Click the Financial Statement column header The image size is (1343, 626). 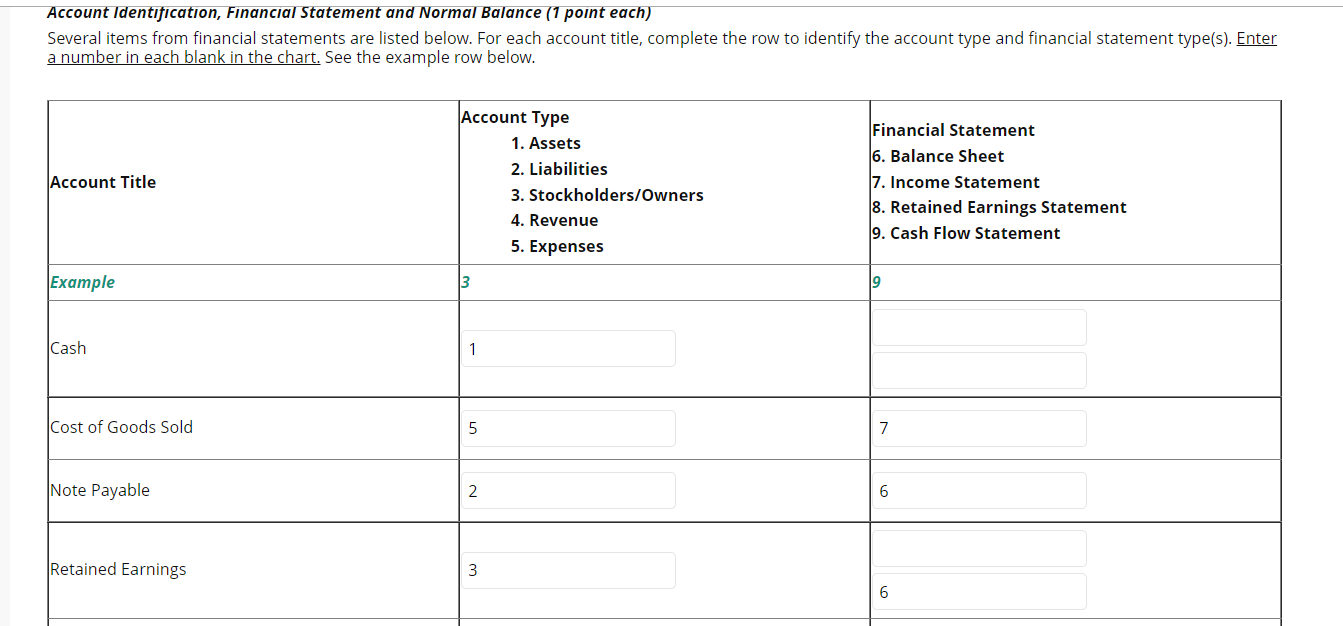coord(953,130)
